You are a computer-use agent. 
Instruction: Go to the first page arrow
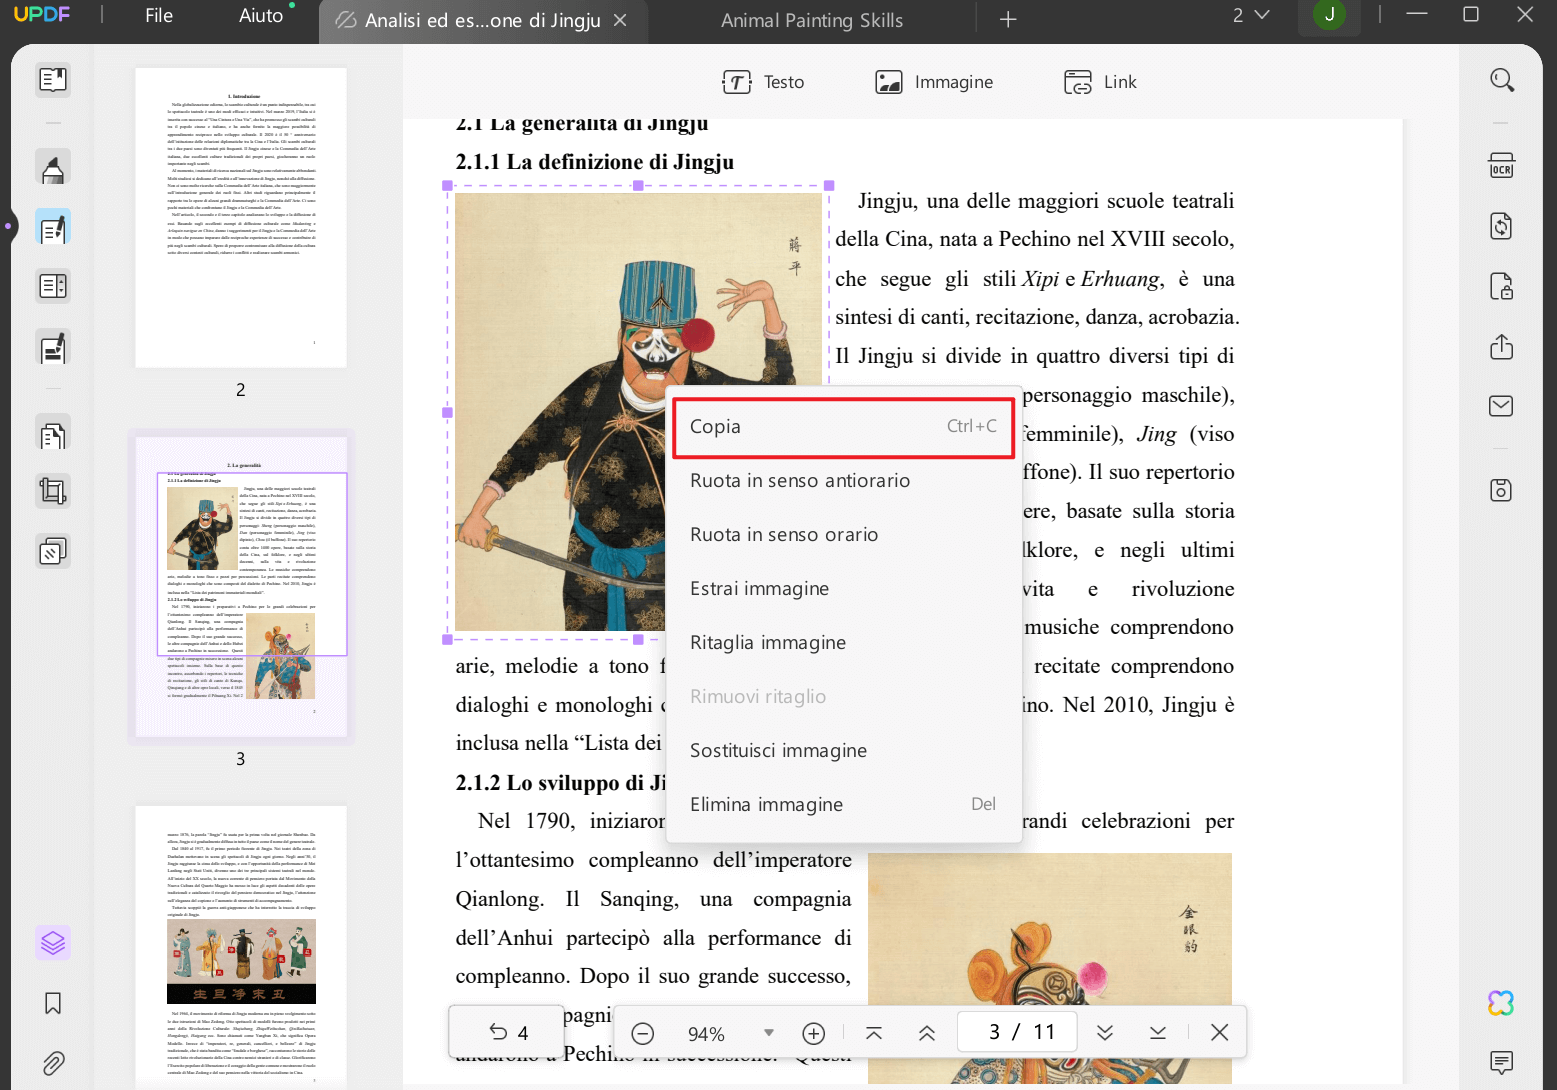(873, 1033)
